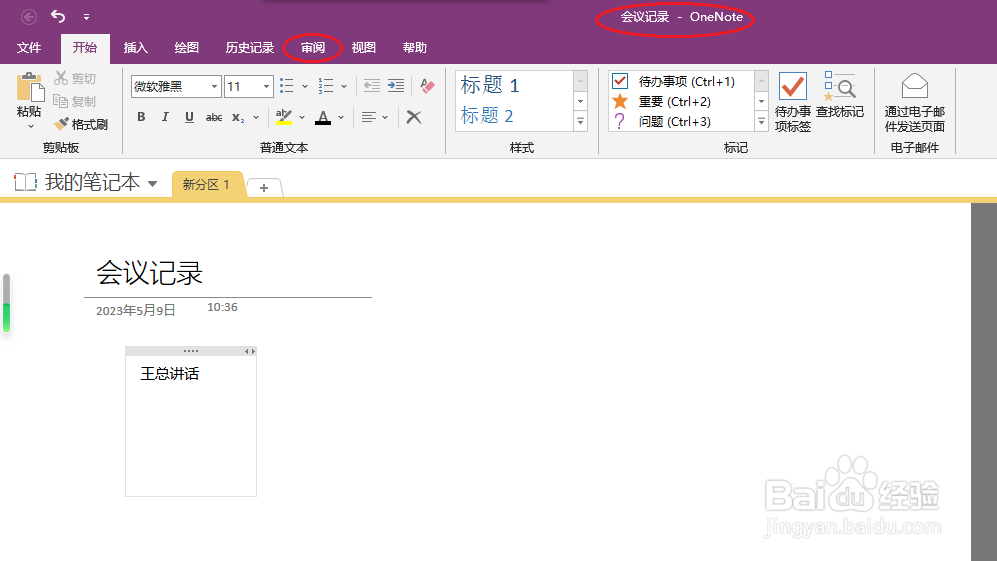The height and width of the screenshot is (561, 997).
Task: Click the page title 会议记录
Action: tap(149, 274)
